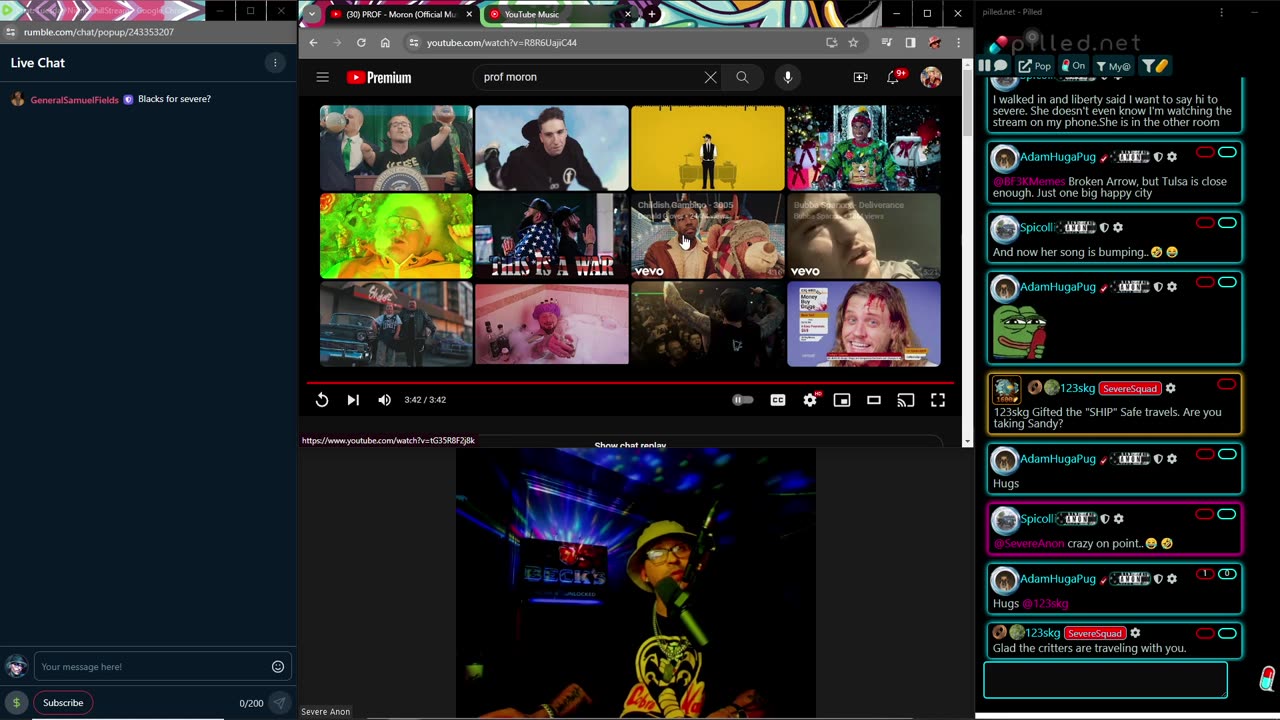Clear the 'prof moron' search text
The image size is (1280, 720).
pos(710,77)
